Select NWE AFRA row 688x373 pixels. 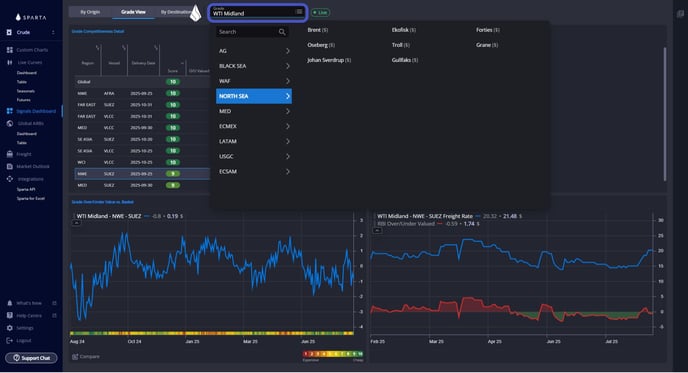(x=143, y=93)
